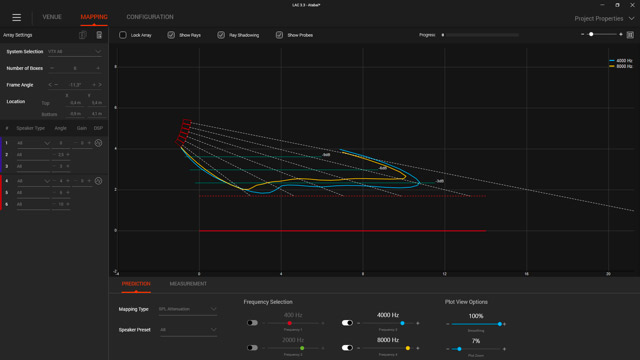This screenshot has height=360, width=640.
Task: Open the System Selection dropdown
Action: point(74,52)
